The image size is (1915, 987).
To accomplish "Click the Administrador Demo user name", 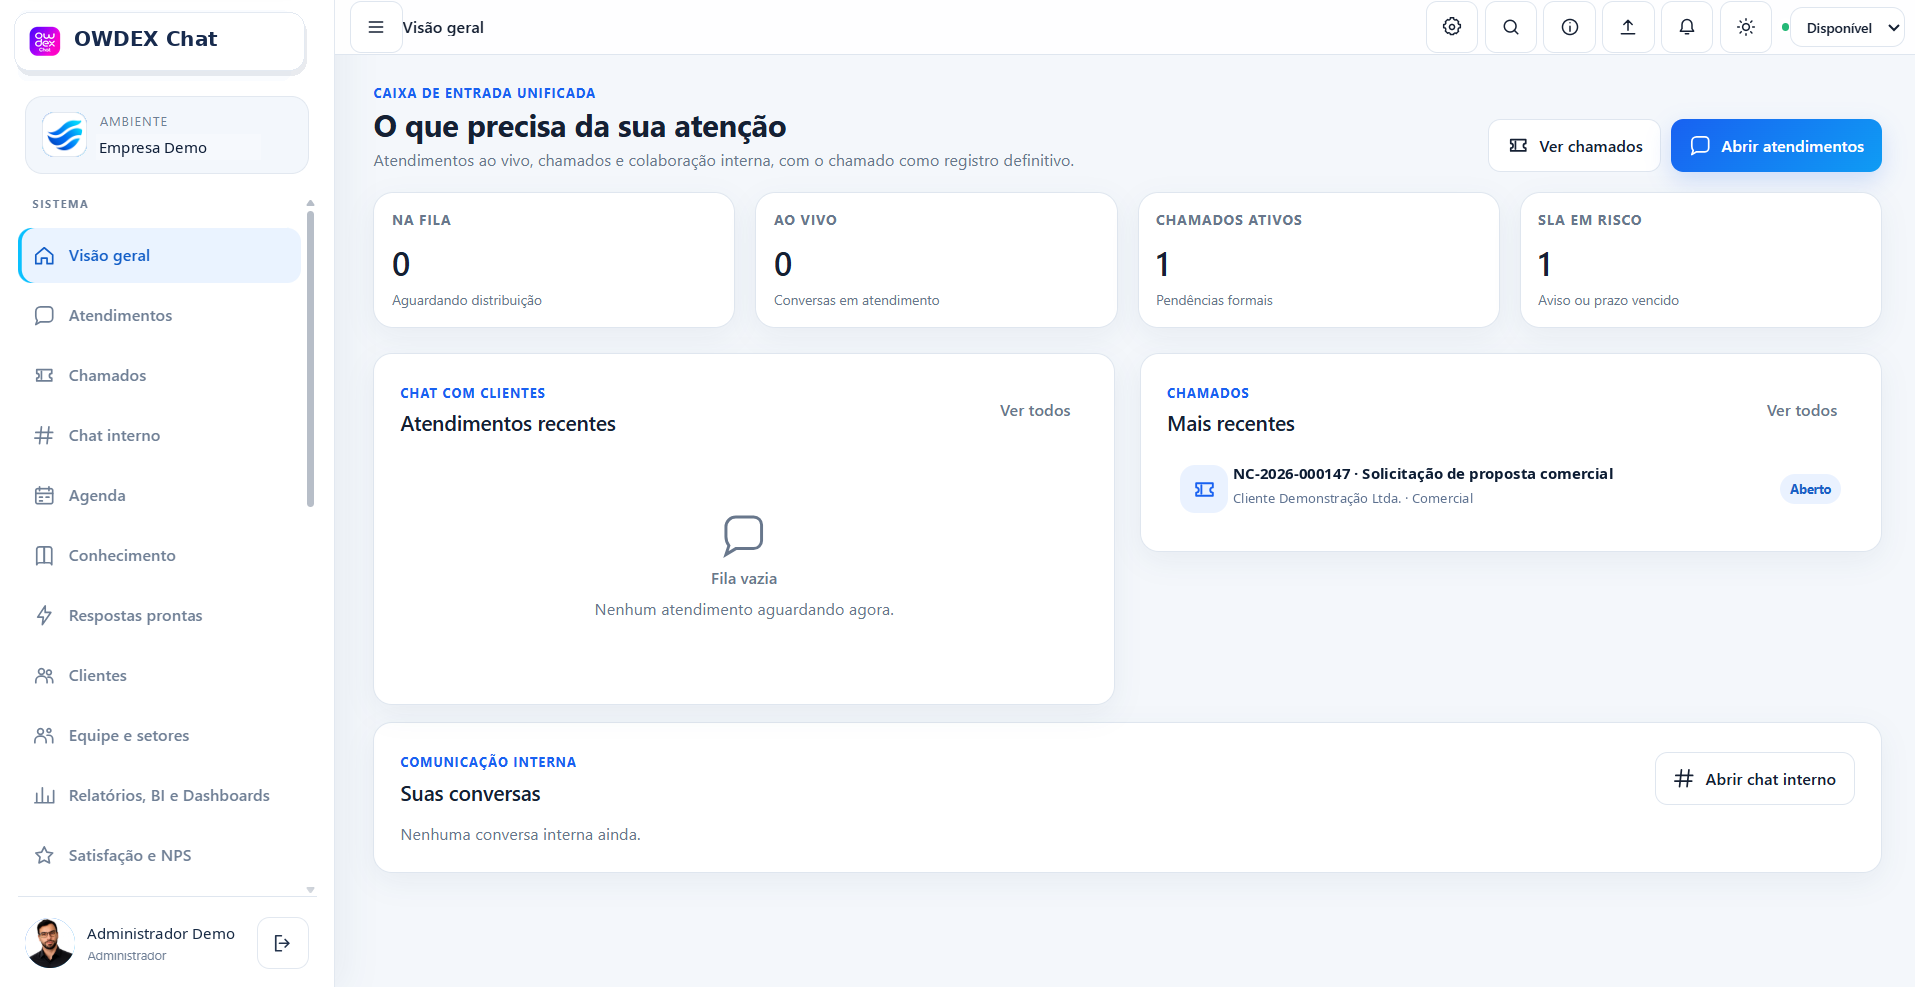I will tap(161, 934).
